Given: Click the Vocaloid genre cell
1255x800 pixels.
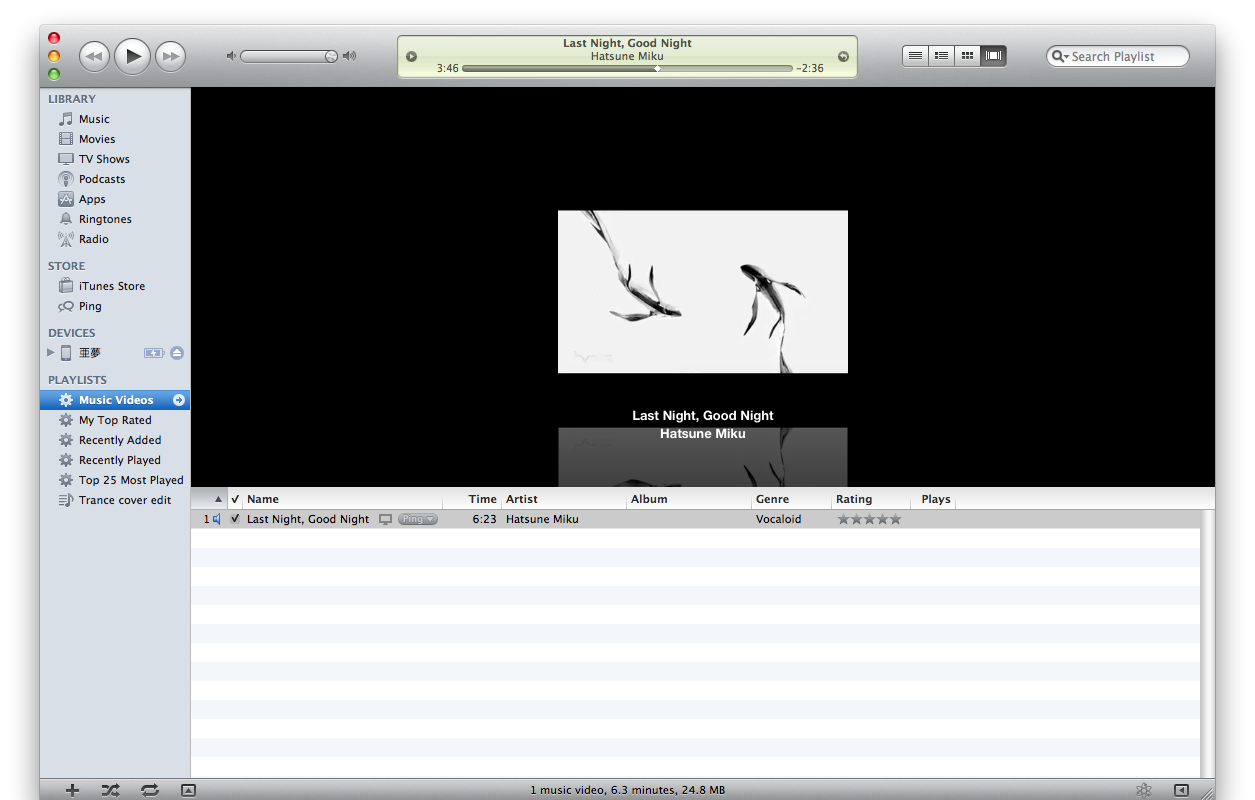Looking at the screenshot, I should (778, 519).
